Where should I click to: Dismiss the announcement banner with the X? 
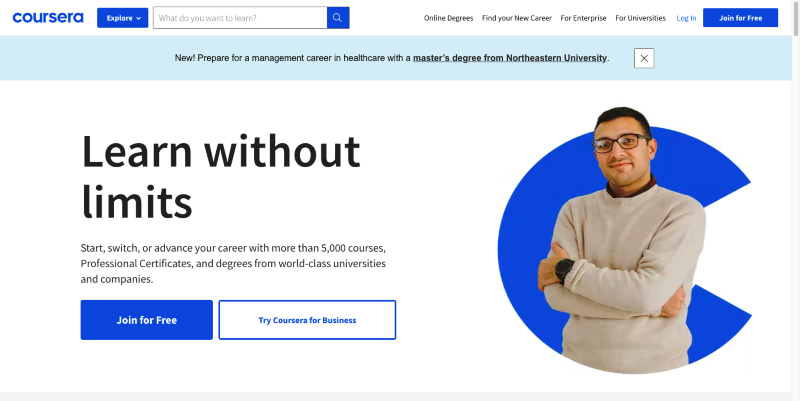tap(644, 58)
